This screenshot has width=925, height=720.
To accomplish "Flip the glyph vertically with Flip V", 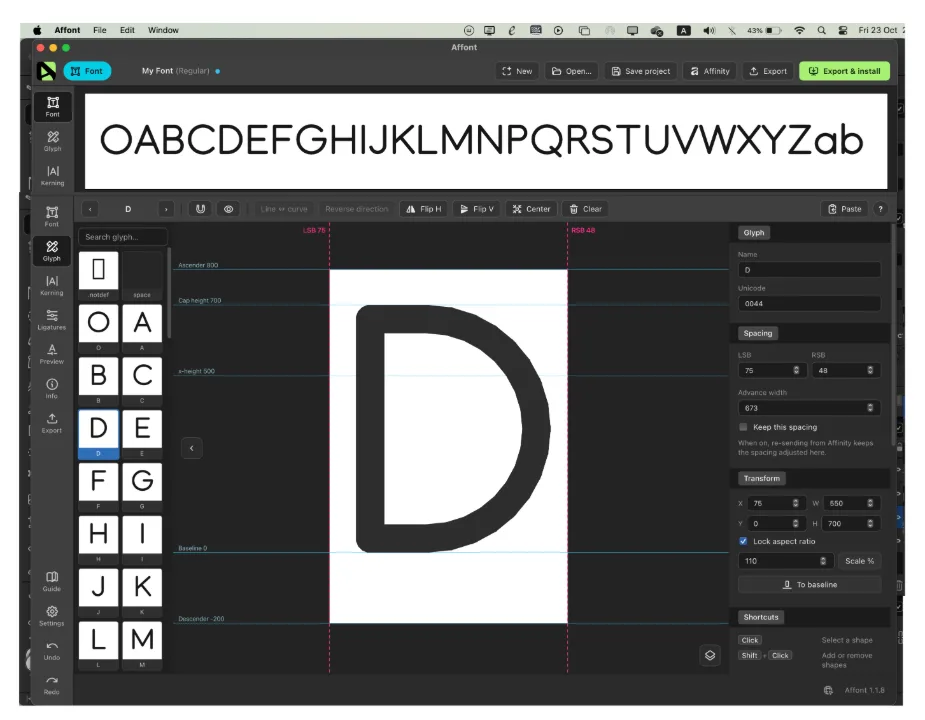I will (x=477, y=209).
